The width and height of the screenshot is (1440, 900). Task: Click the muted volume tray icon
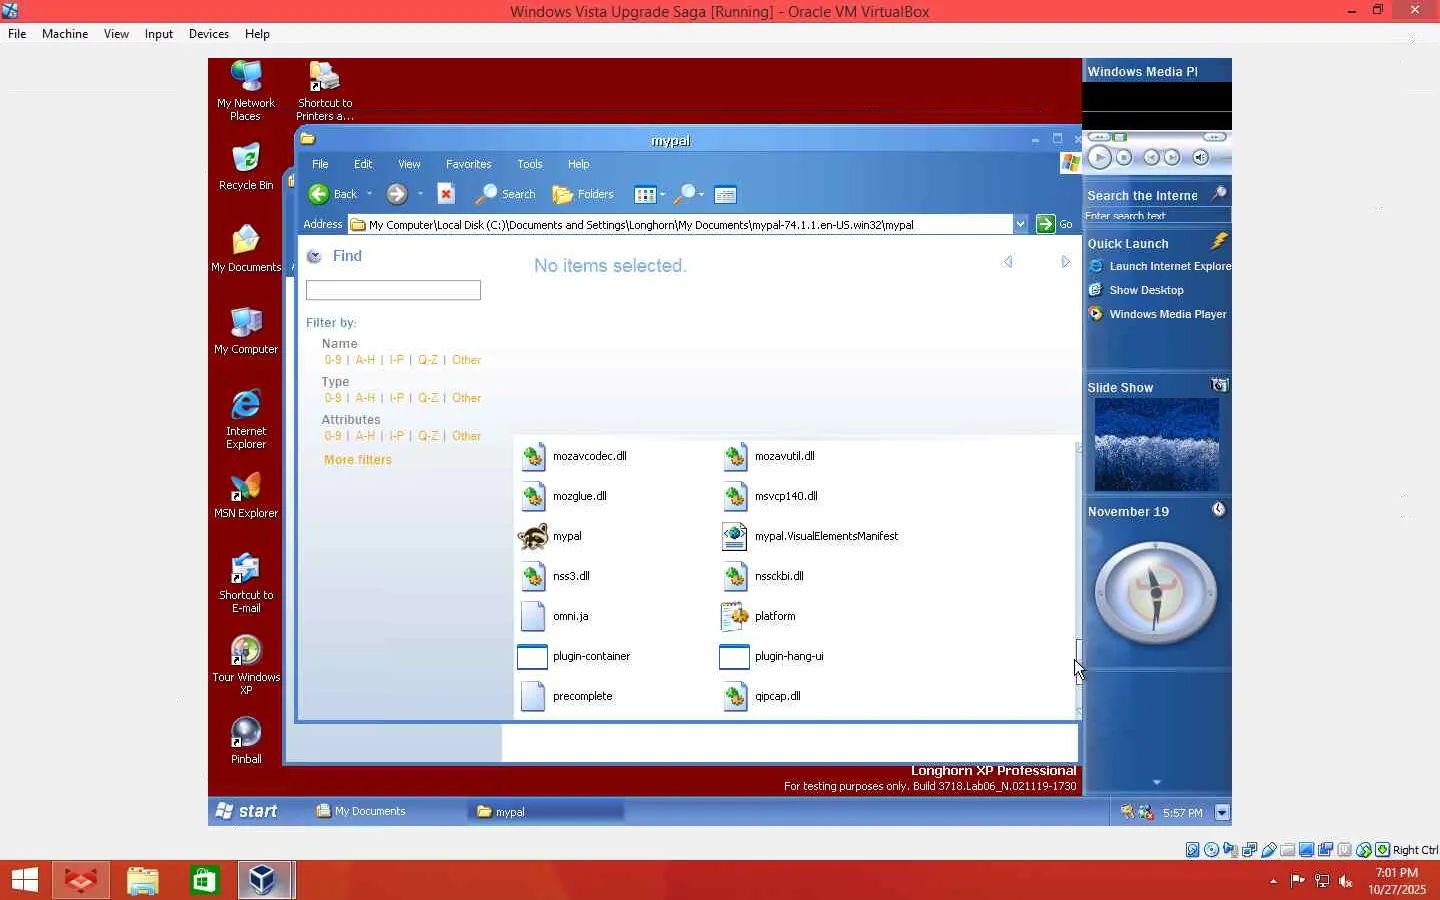click(x=1346, y=881)
